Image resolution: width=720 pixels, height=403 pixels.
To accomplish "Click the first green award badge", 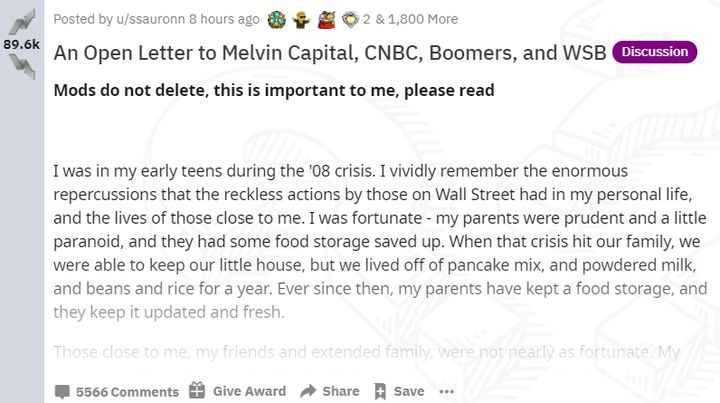I will point(276,19).
